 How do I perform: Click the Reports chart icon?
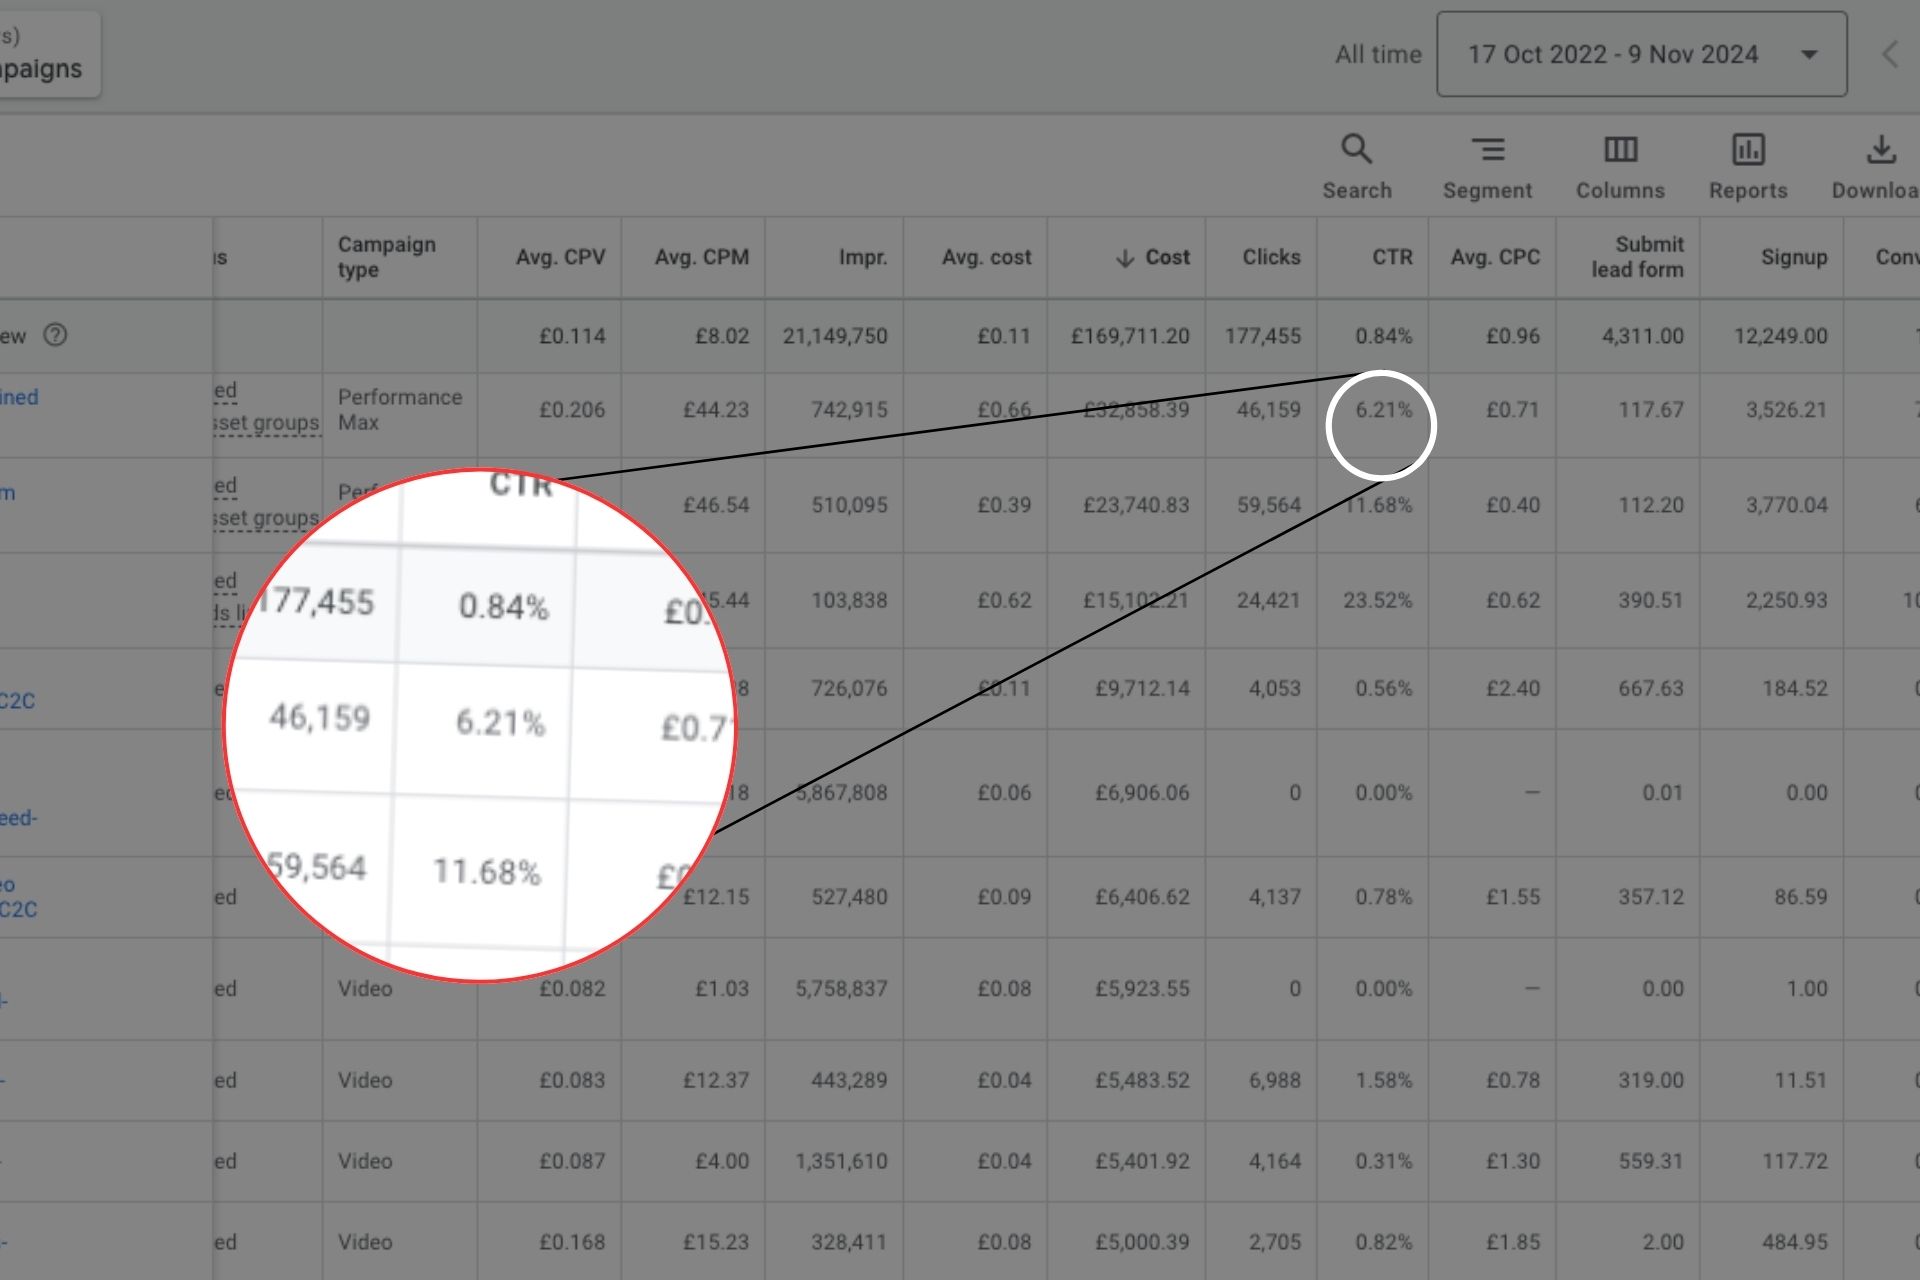tap(1747, 150)
